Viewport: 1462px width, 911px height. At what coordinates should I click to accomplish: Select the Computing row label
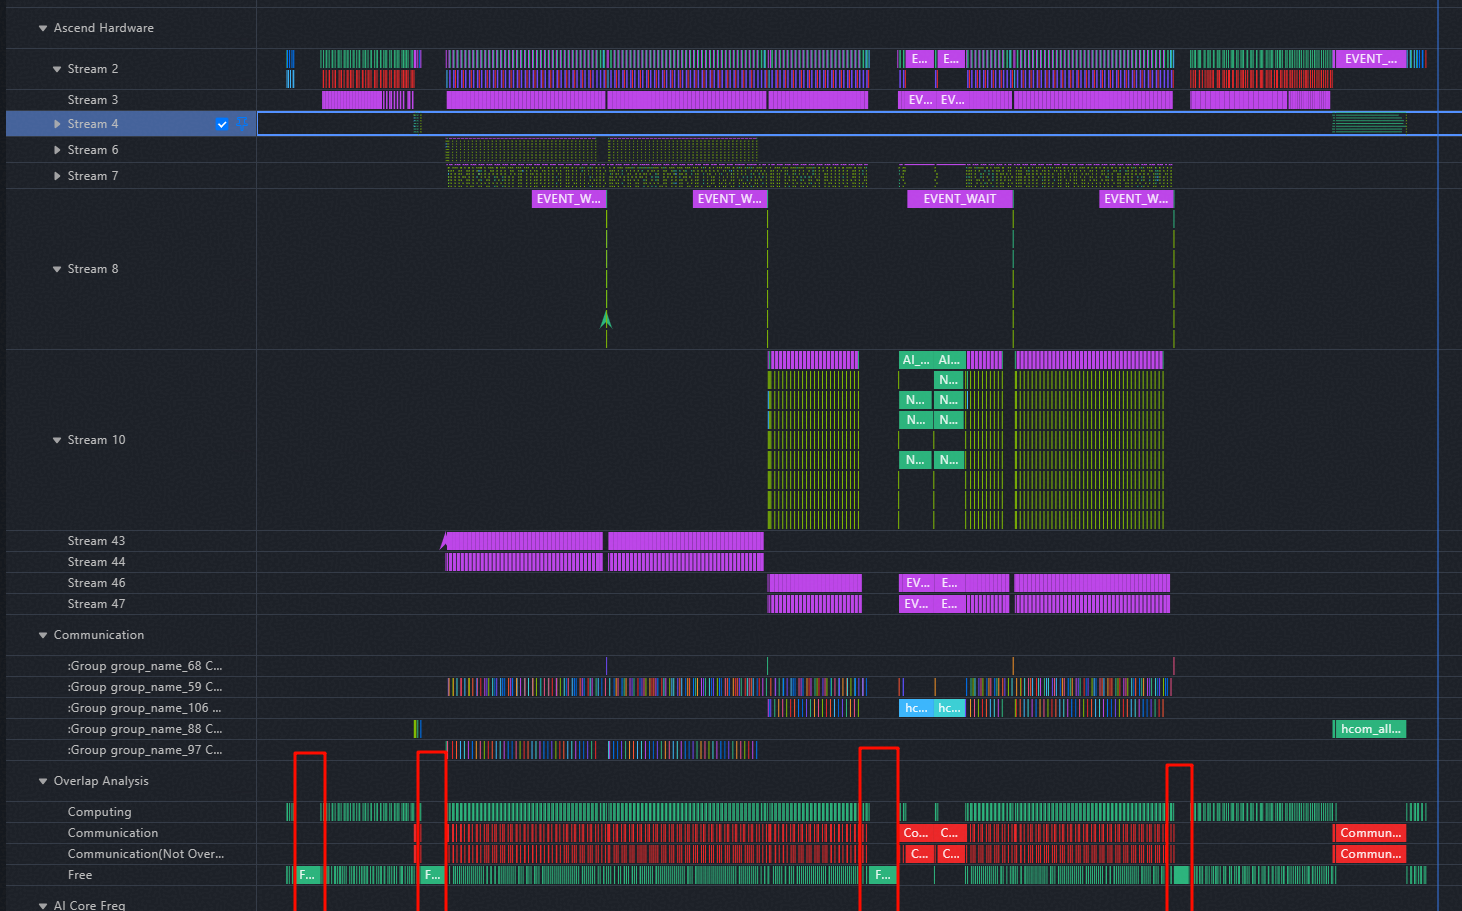(x=99, y=812)
